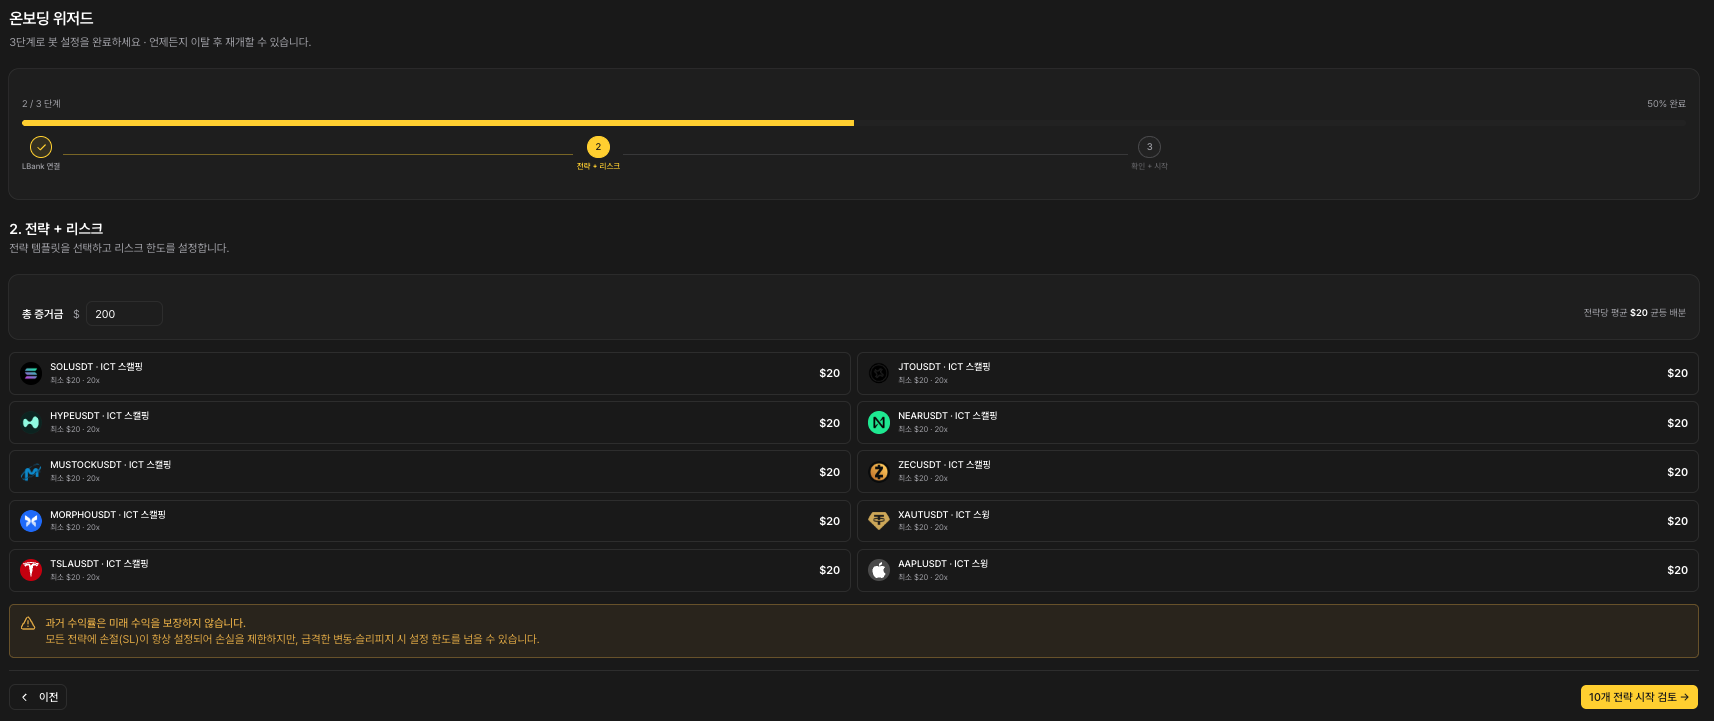1714x721 pixels.
Task: Click the NEARUSDT green coin icon
Action: coord(879,423)
